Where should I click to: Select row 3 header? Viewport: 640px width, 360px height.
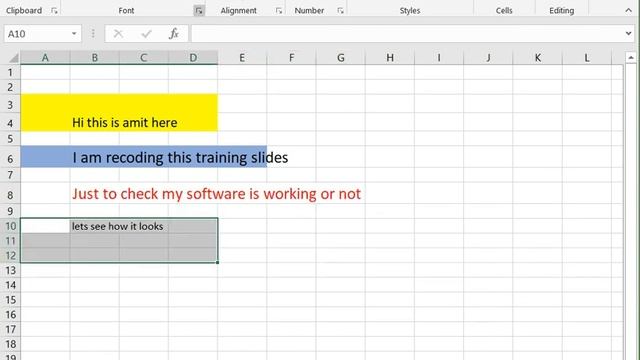tap(10, 105)
